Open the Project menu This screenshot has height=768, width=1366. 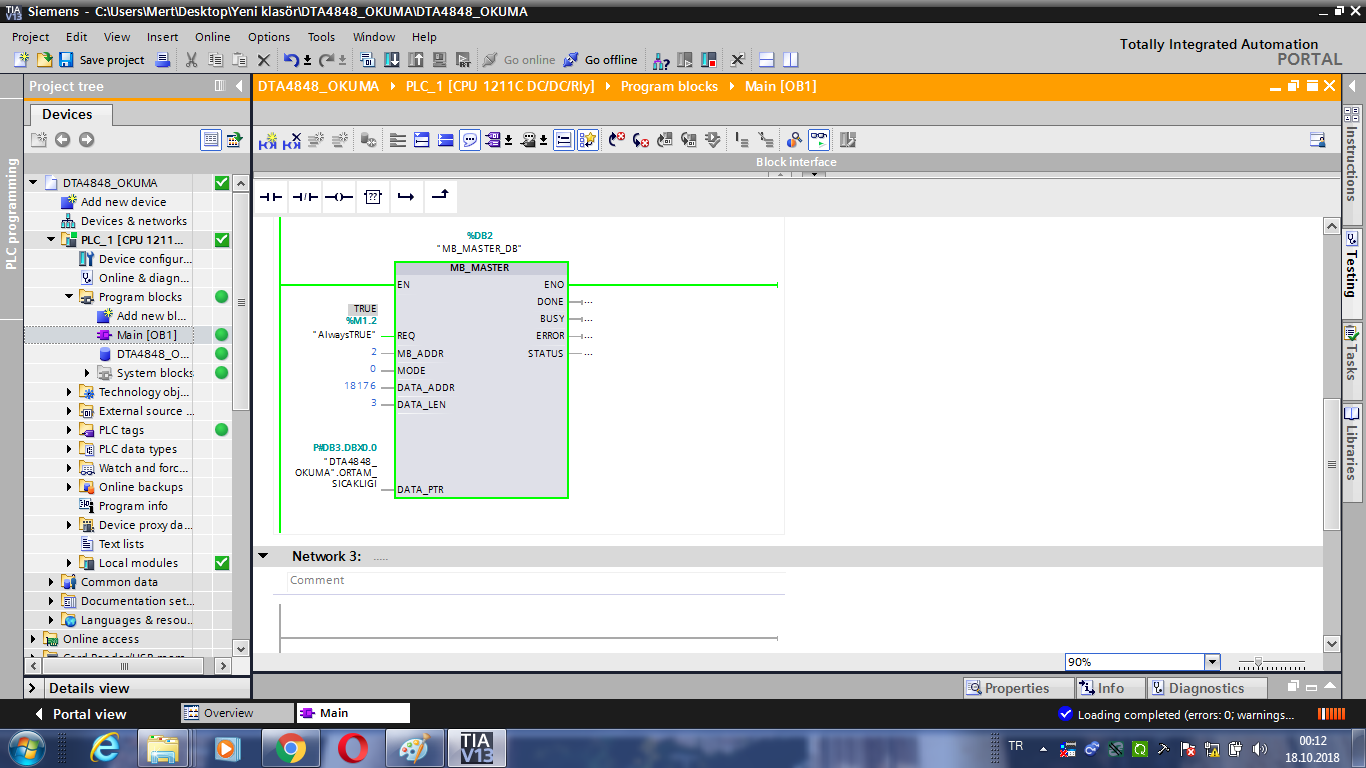pyautogui.click(x=30, y=37)
